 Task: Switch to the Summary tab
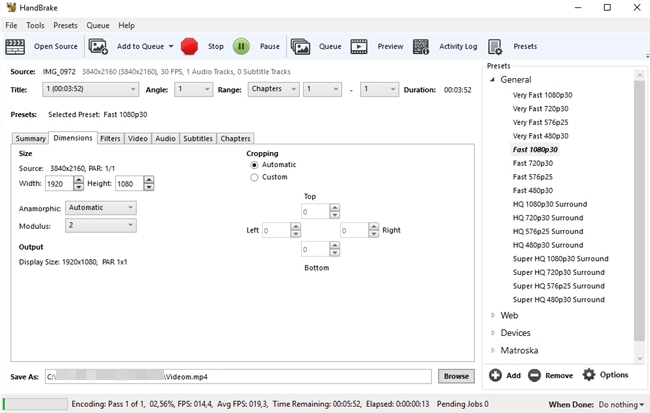[30, 138]
